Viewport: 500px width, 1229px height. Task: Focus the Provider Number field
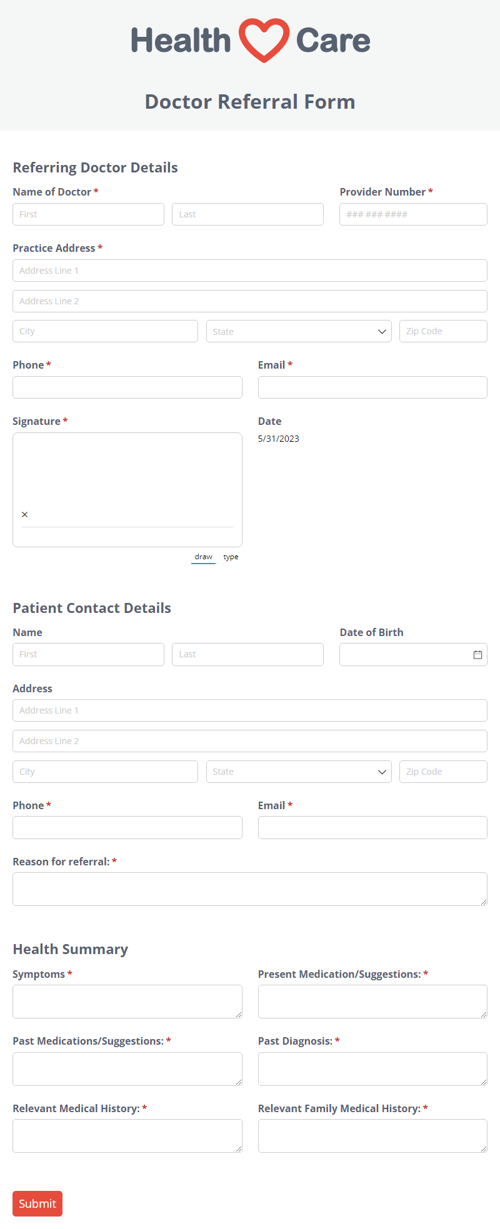pos(413,214)
